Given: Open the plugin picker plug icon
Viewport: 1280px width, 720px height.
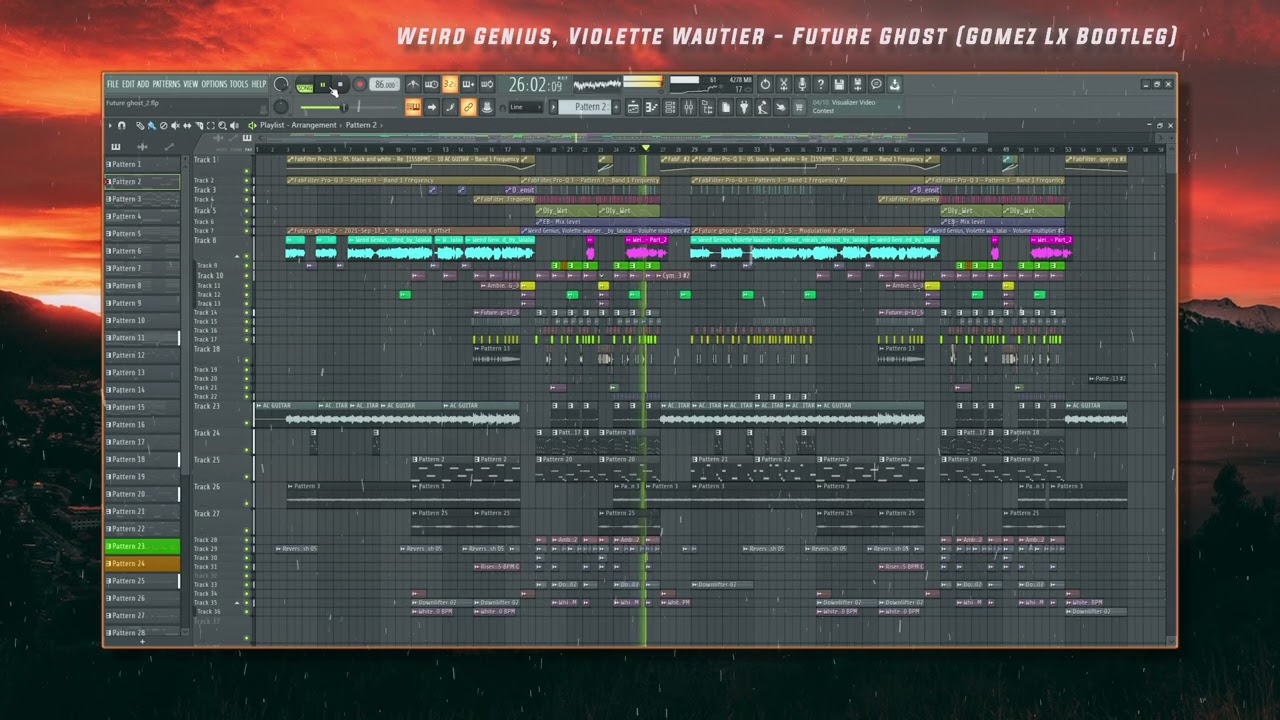Looking at the screenshot, I should click(743, 107).
